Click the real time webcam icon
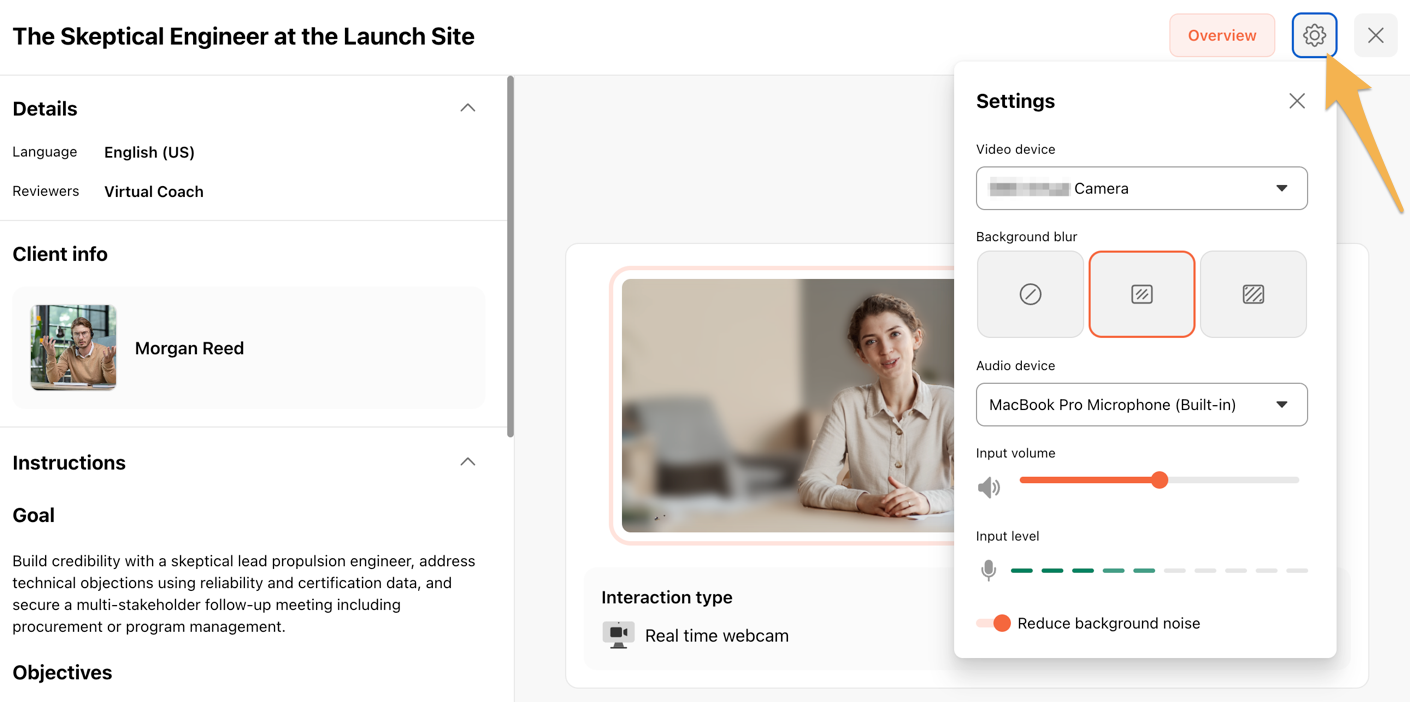Viewport: 1410px width, 702px height. point(618,635)
